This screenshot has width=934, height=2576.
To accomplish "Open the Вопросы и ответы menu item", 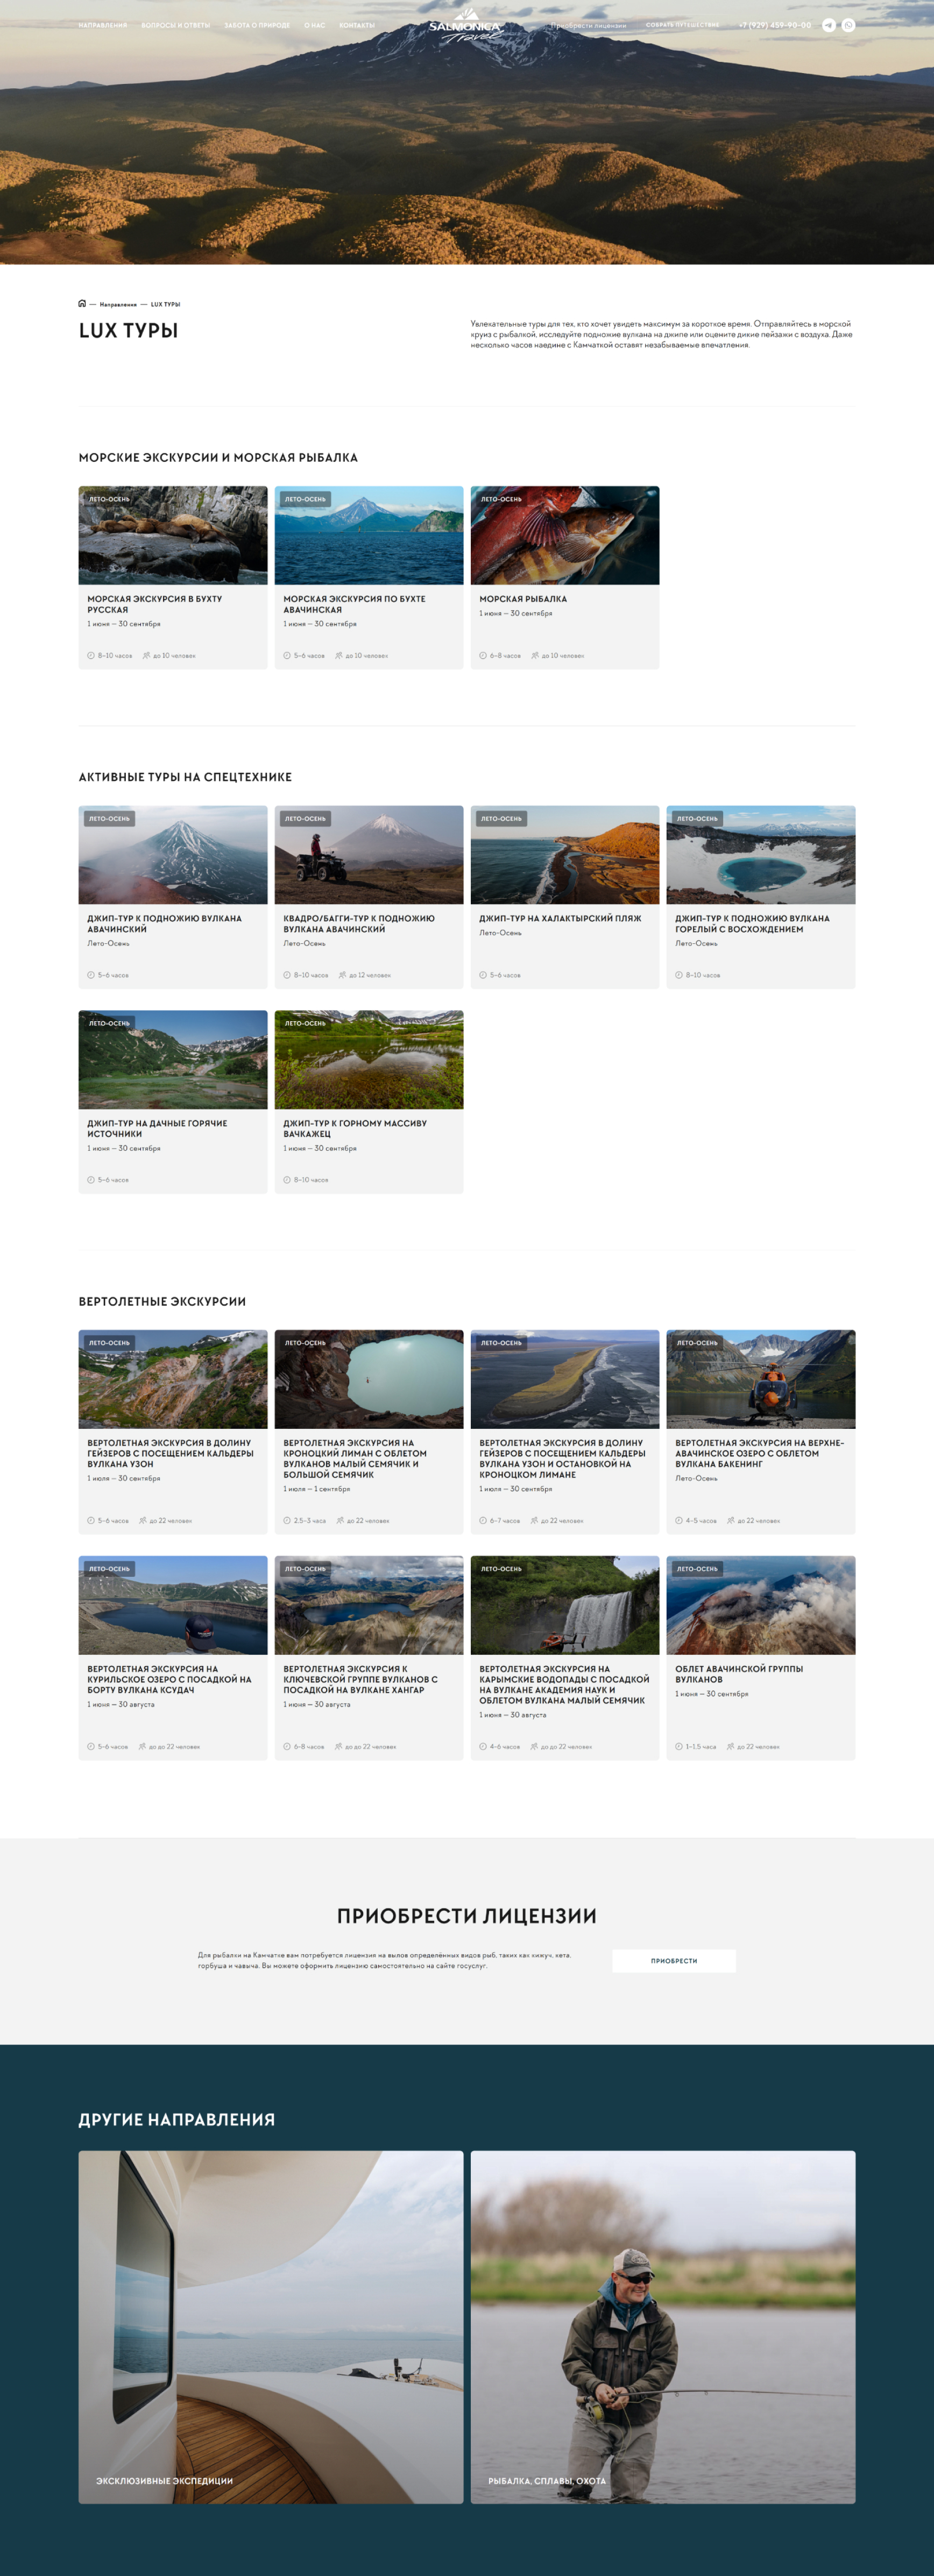I will click(176, 25).
